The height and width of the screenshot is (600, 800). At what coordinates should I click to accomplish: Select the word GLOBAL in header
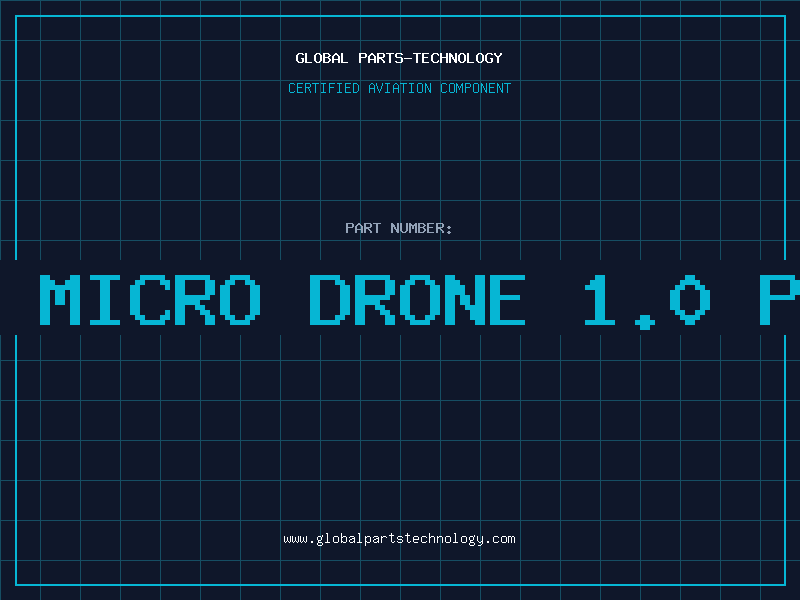[322, 58]
